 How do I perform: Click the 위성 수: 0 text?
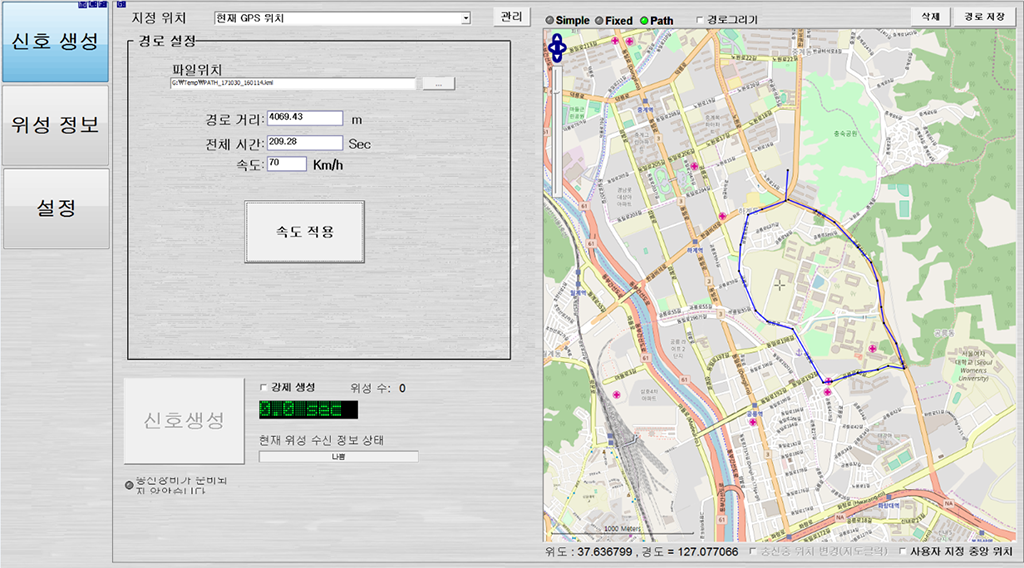pos(377,388)
